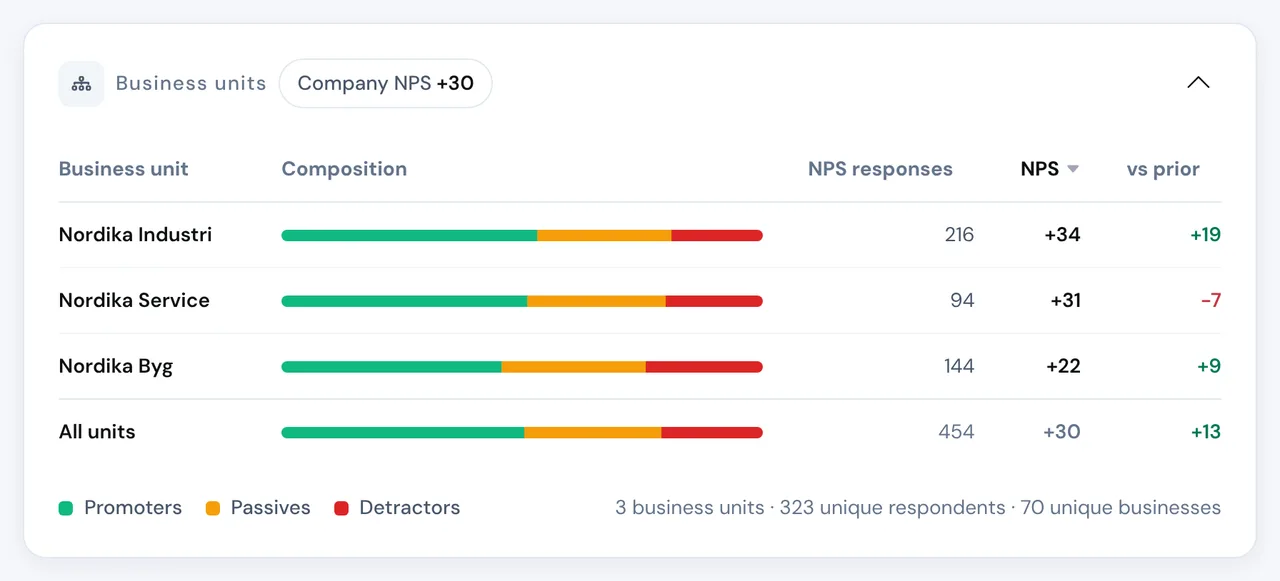Viewport: 1280px width, 581px height.
Task: Click the orange Passives legend swatch
Action: coord(212,508)
